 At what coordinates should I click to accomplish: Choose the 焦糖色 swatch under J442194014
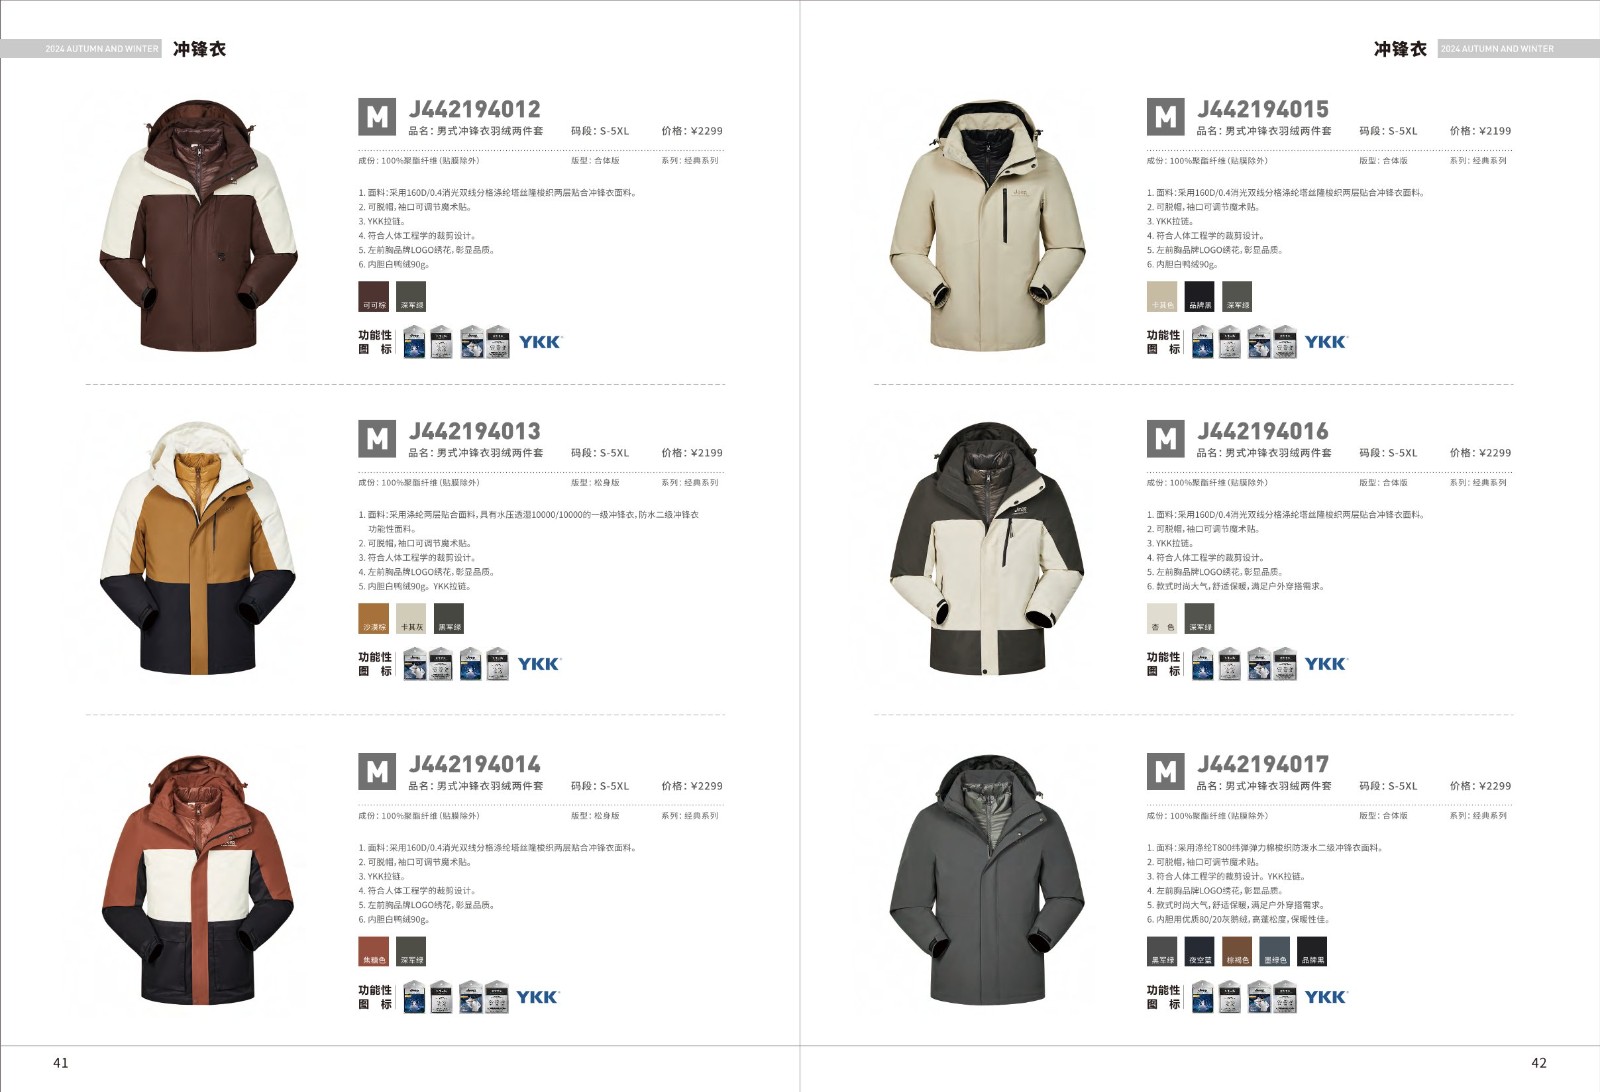click(x=374, y=951)
